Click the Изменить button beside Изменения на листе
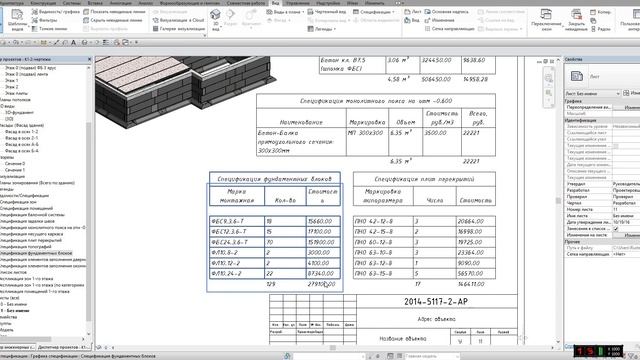The width and height of the screenshot is (640, 360). (x=631, y=235)
